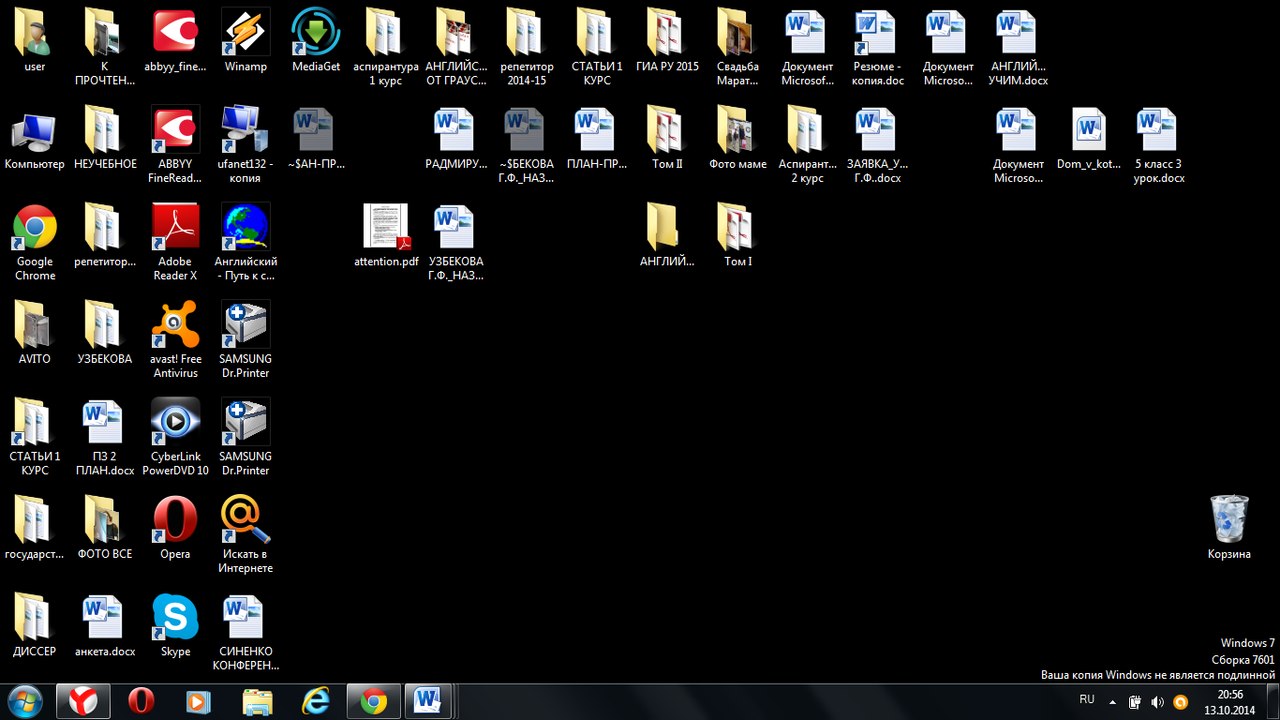The height and width of the screenshot is (720, 1280).
Task: Select the abbyy_fine... installer icon
Action: click(x=175, y=40)
